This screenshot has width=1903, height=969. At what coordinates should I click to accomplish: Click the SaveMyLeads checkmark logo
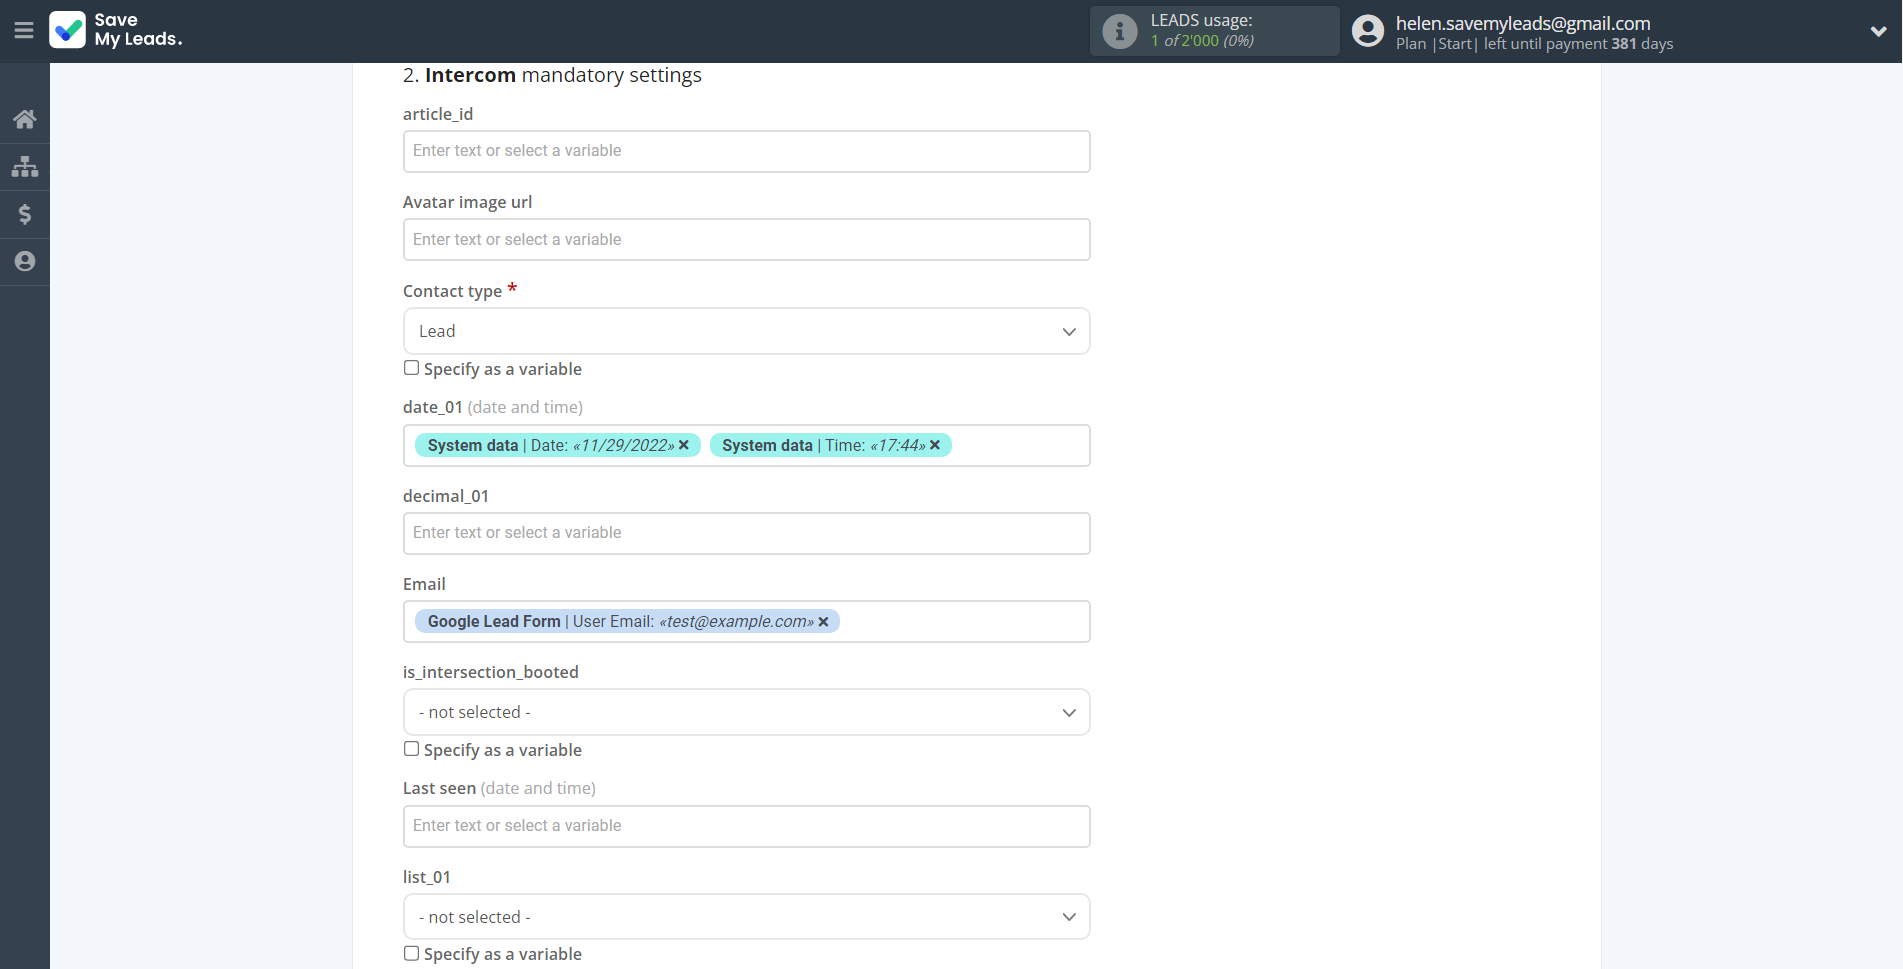coord(68,30)
